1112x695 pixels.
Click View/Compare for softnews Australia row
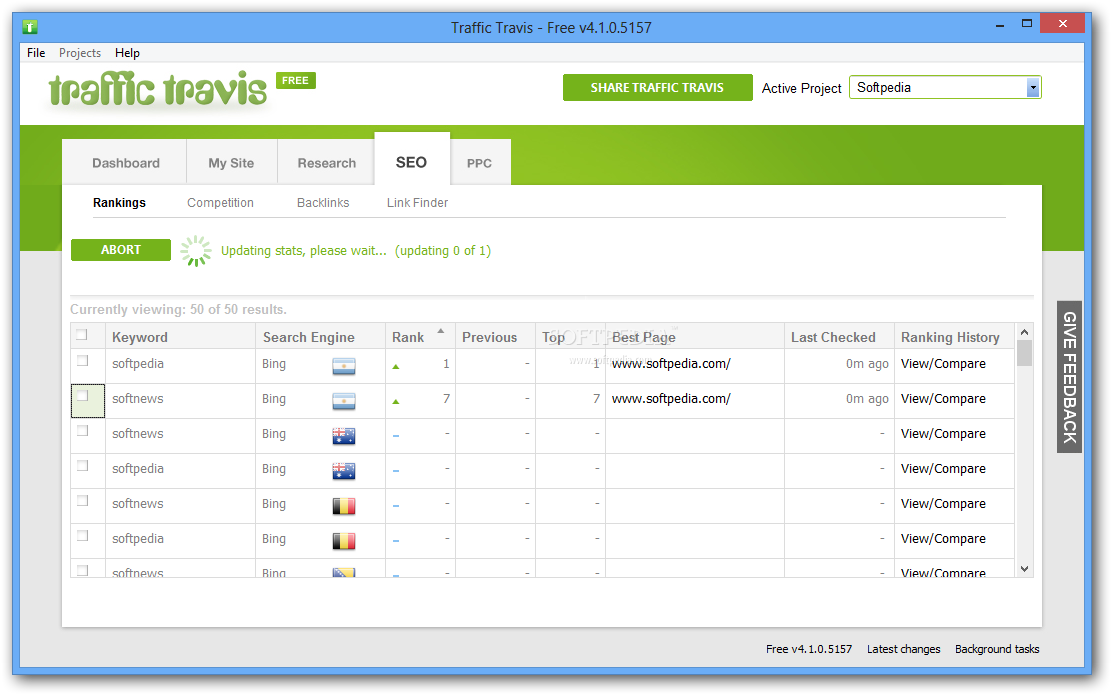tap(943, 434)
